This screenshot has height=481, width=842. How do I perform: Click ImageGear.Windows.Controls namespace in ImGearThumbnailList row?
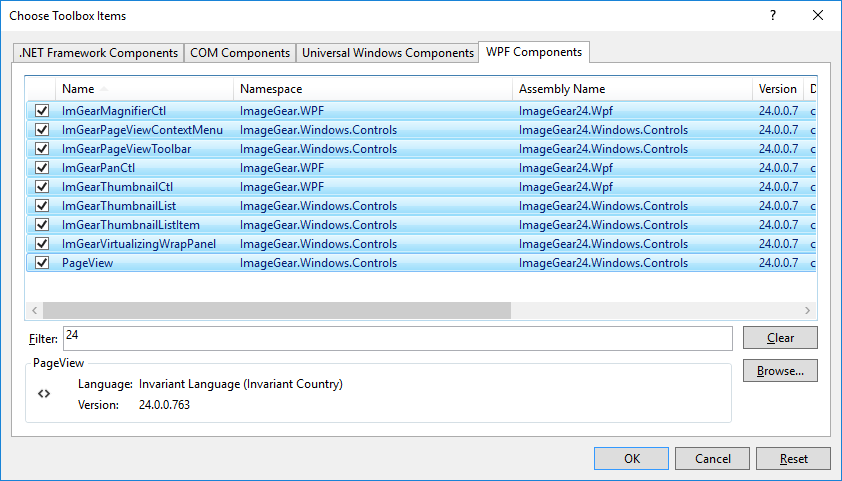click(x=318, y=206)
